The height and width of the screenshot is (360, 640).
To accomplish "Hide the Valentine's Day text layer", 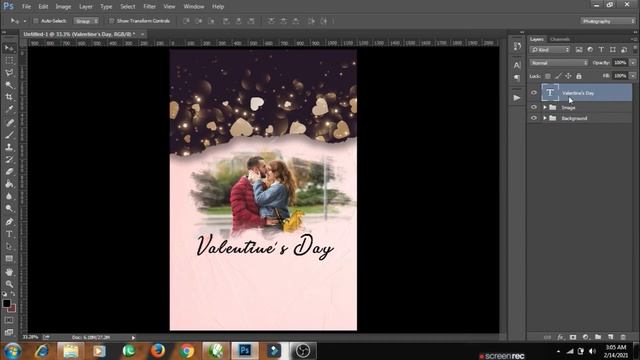I will click(534, 93).
